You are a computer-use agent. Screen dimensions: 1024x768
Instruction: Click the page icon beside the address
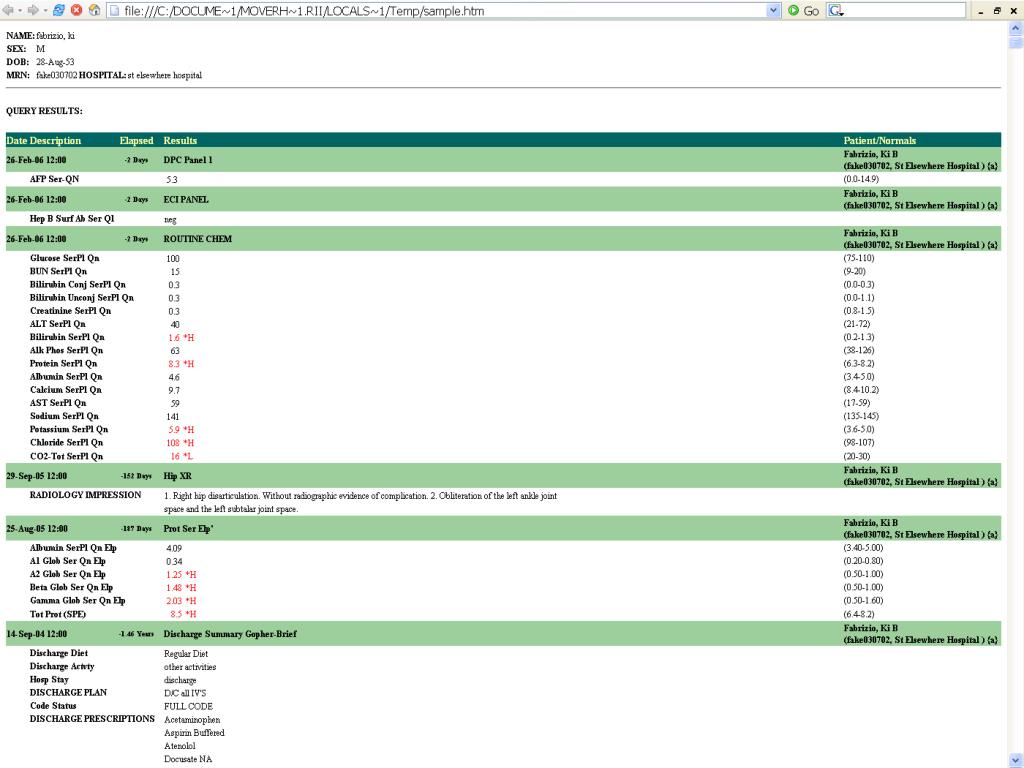coord(114,10)
